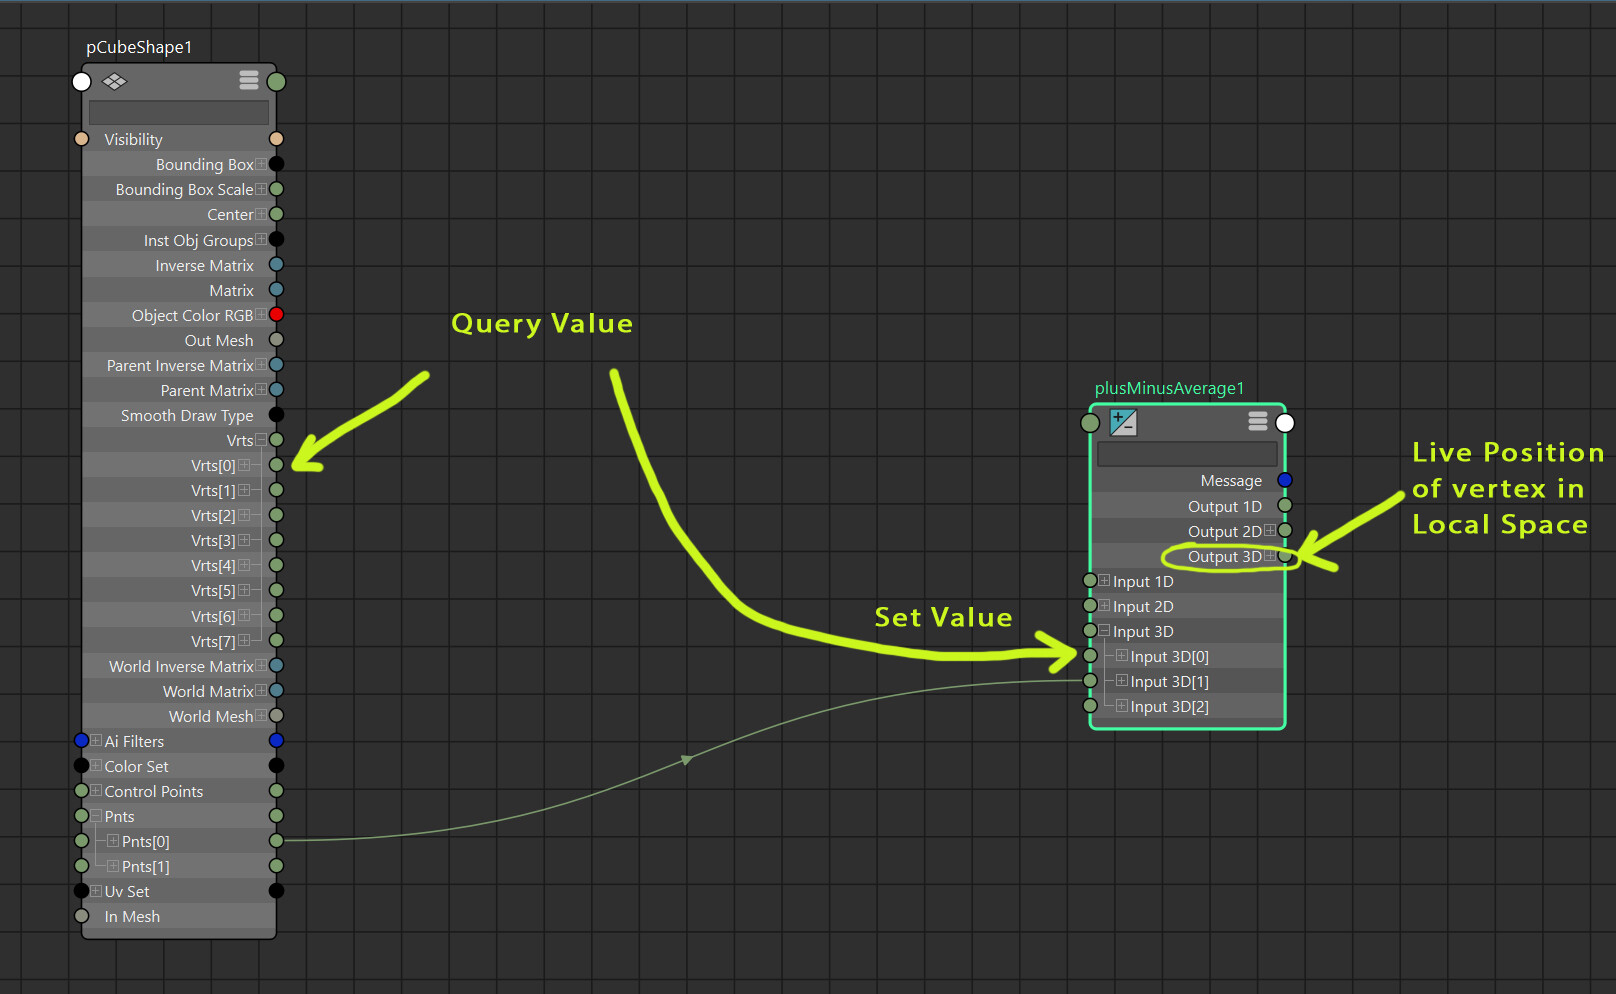
Task: Click the Vrts[0] output port
Action: [x=277, y=465]
